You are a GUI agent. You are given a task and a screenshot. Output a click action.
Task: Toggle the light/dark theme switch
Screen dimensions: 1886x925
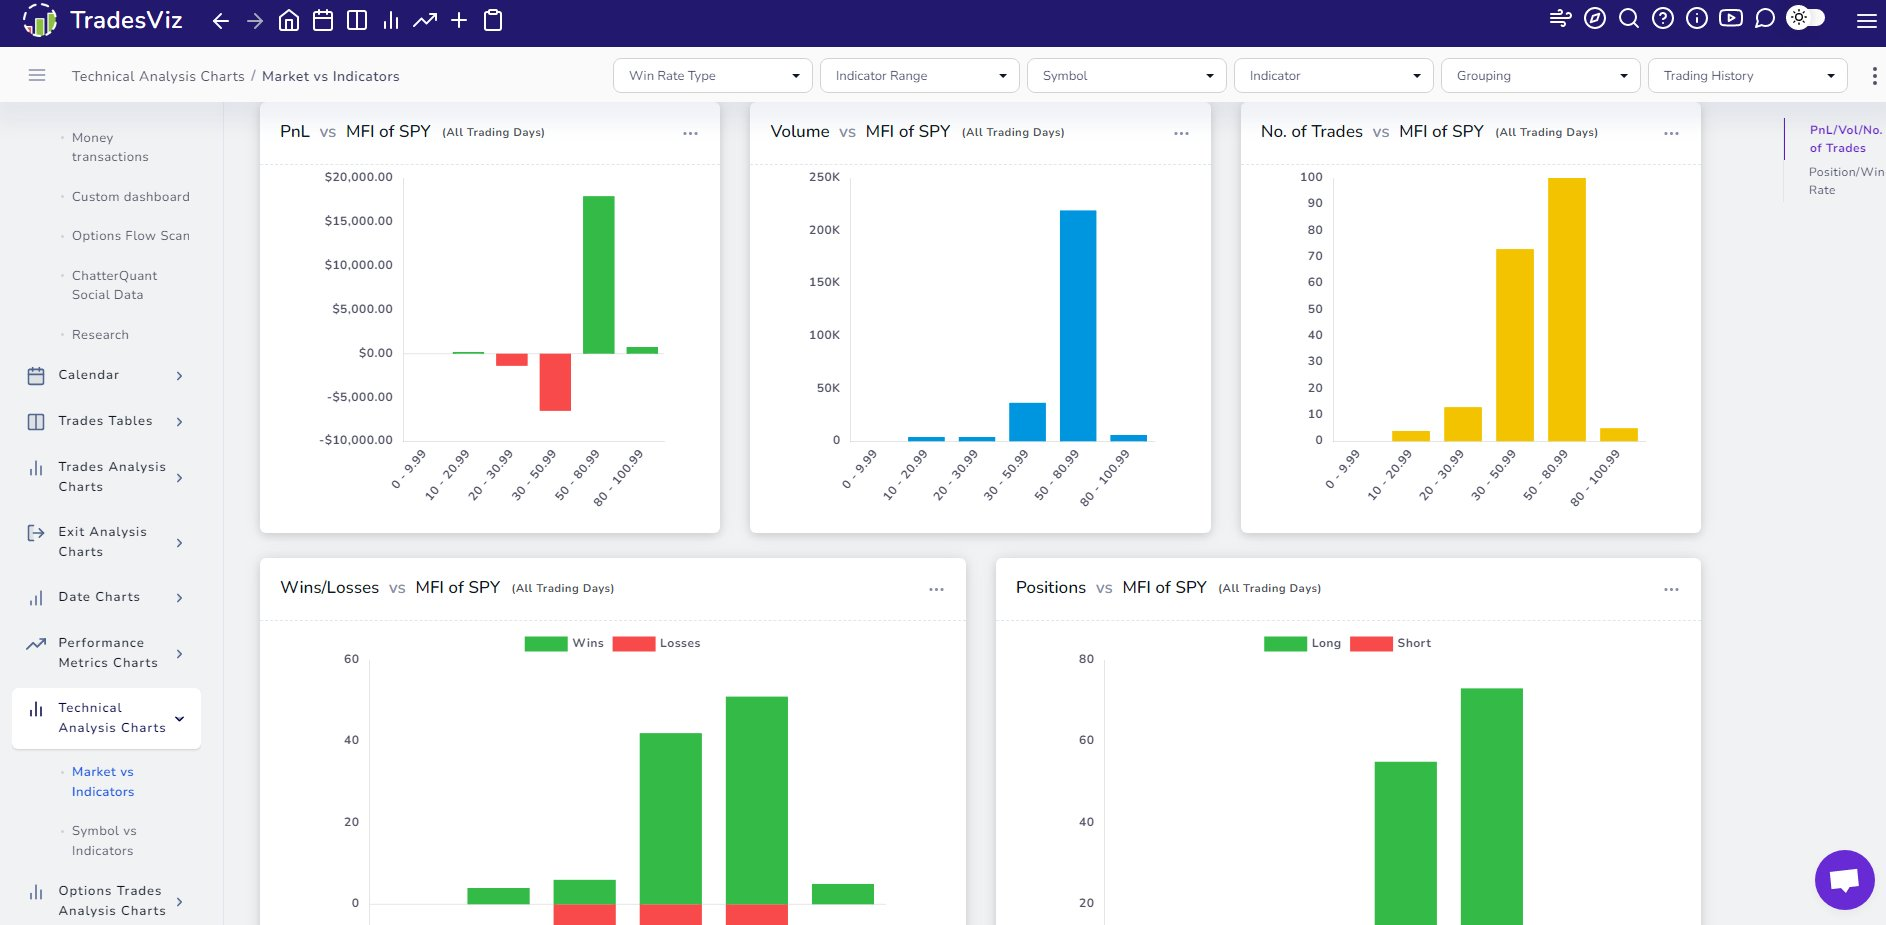click(x=1806, y=18)
